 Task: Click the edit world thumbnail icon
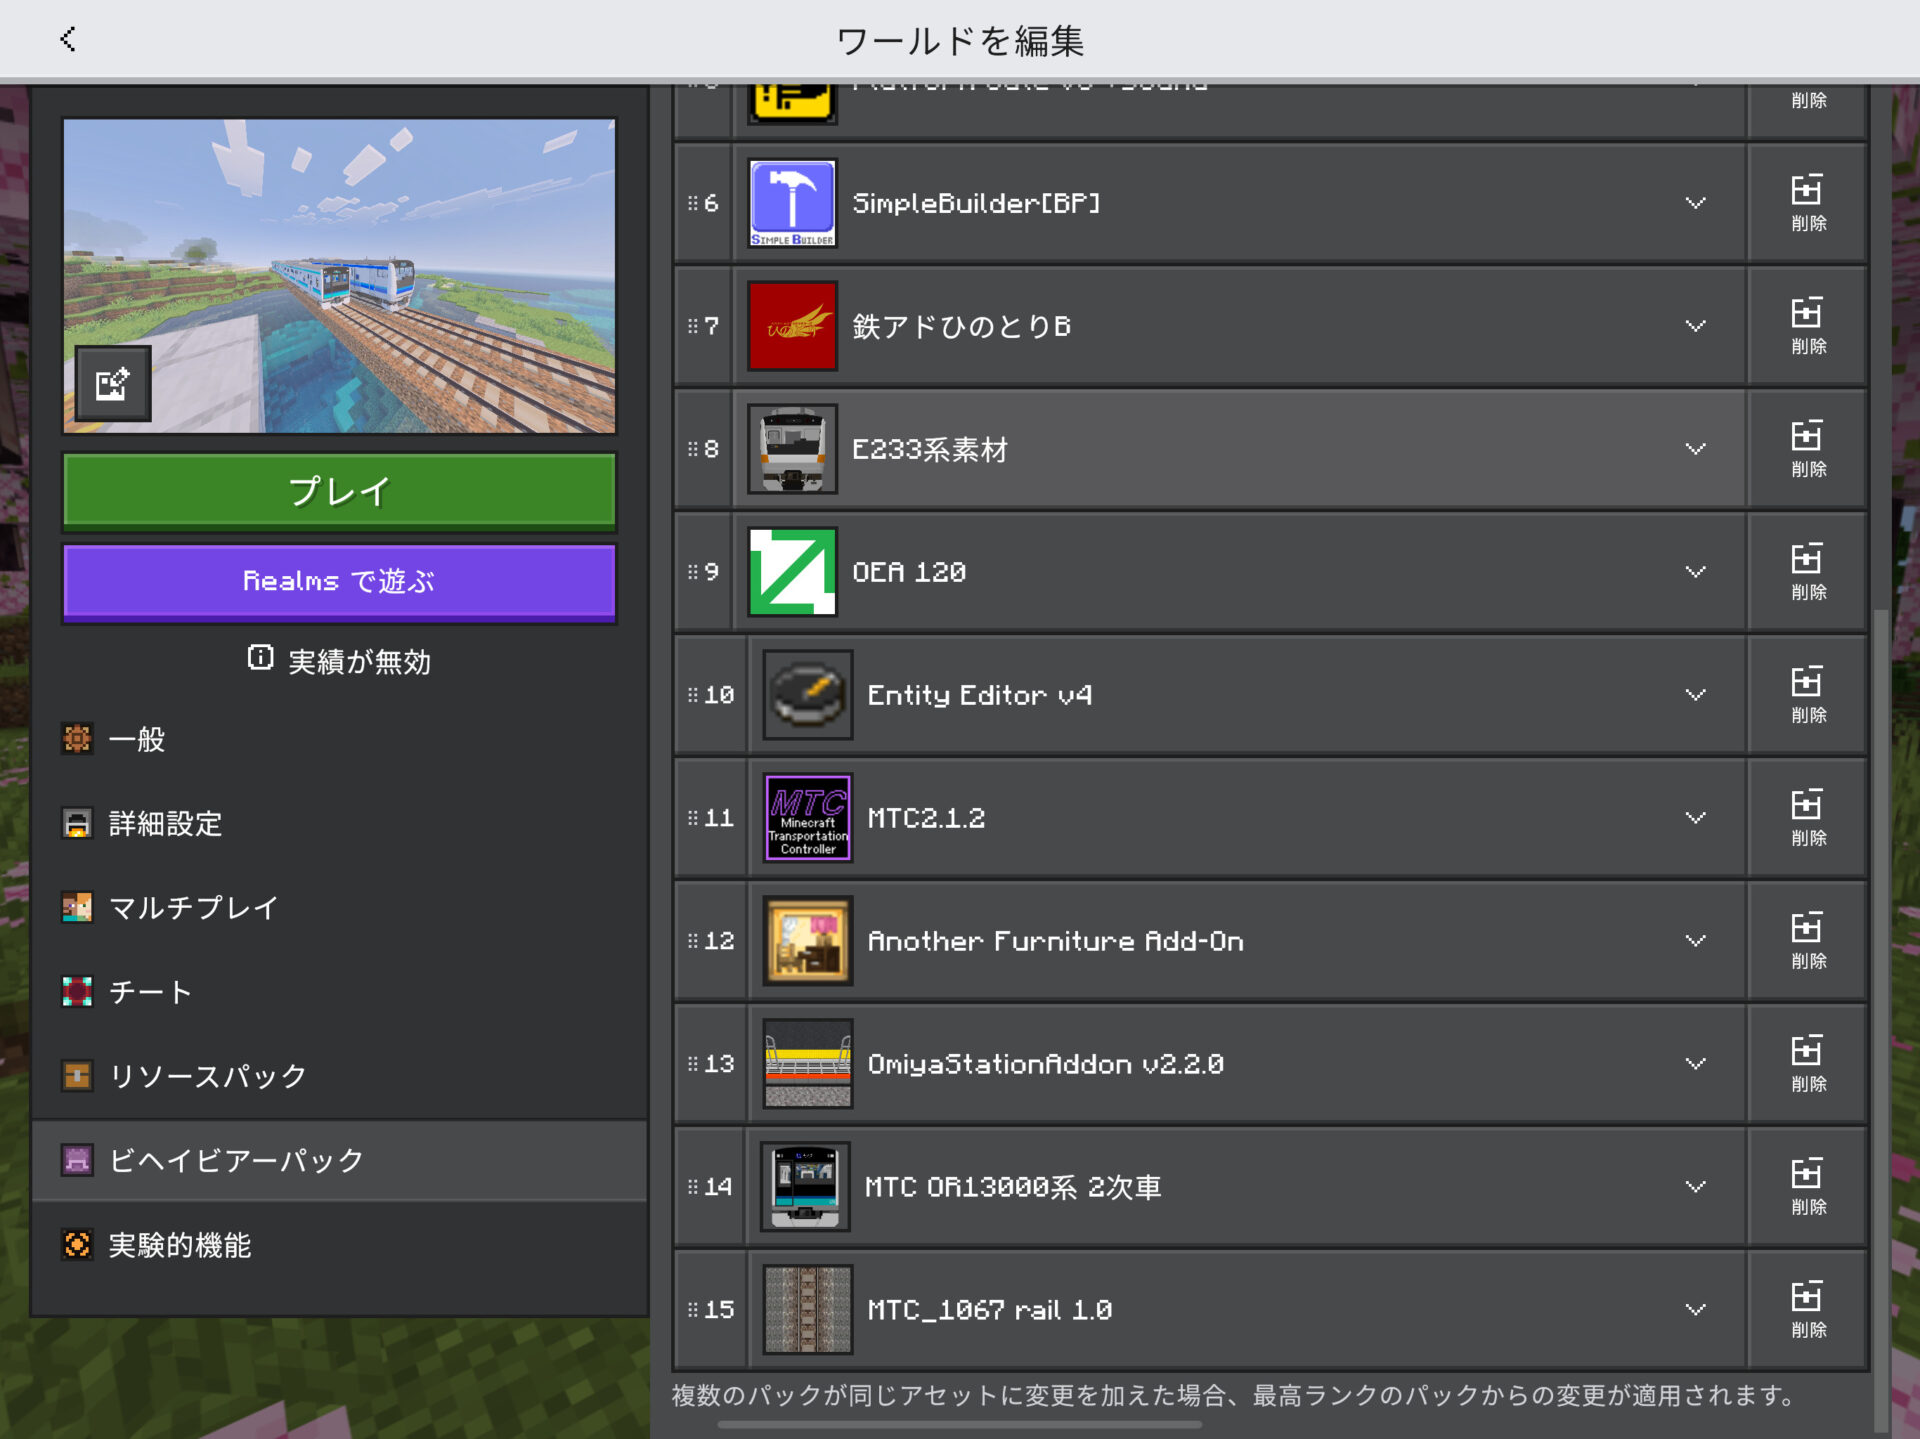(113, 384)
